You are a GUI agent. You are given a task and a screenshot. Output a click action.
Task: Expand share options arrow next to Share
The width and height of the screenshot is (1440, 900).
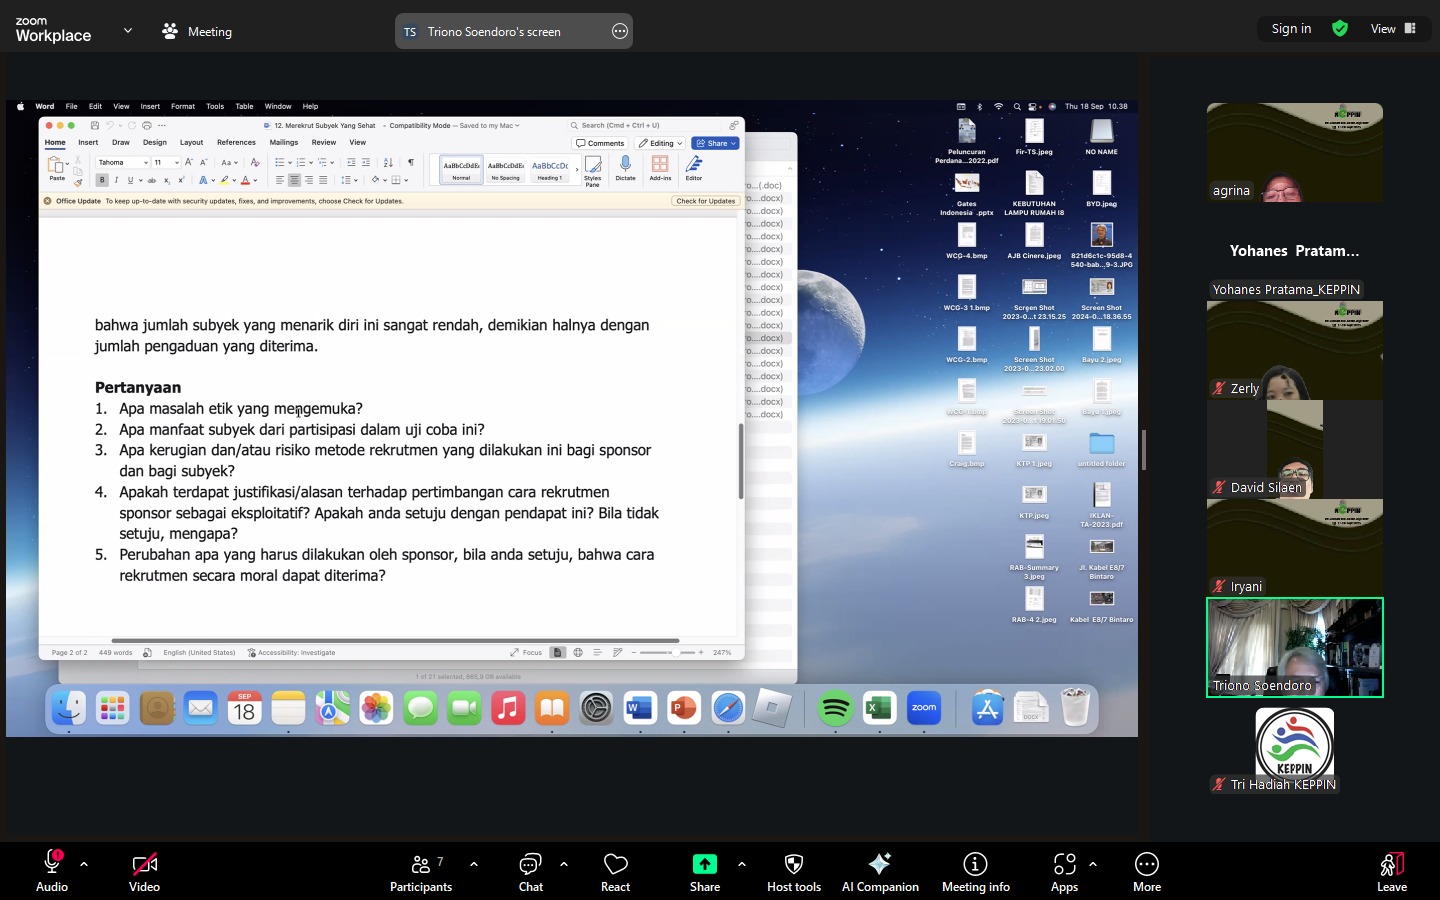pyautogui.click(x=741, y=864)
